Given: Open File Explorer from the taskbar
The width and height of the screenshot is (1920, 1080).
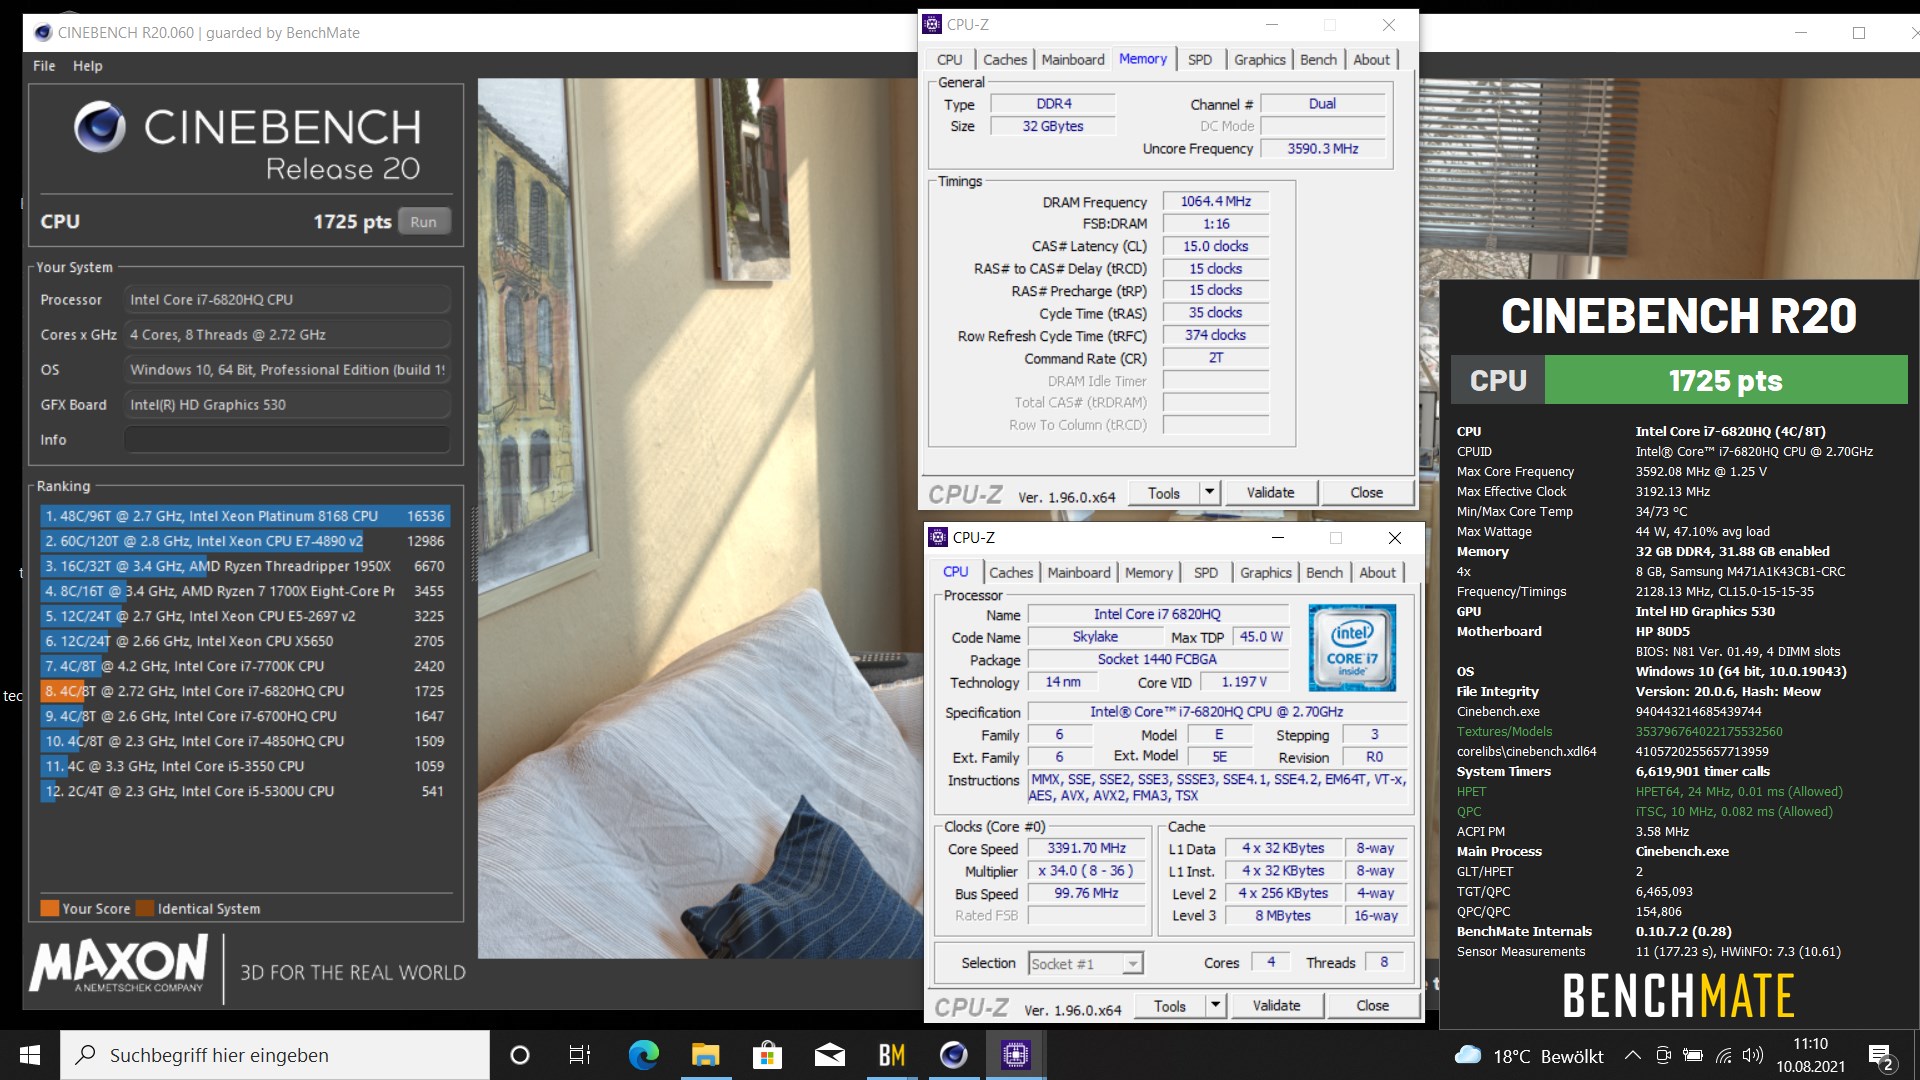Looking at the screenshot, I should point(705,1055).
